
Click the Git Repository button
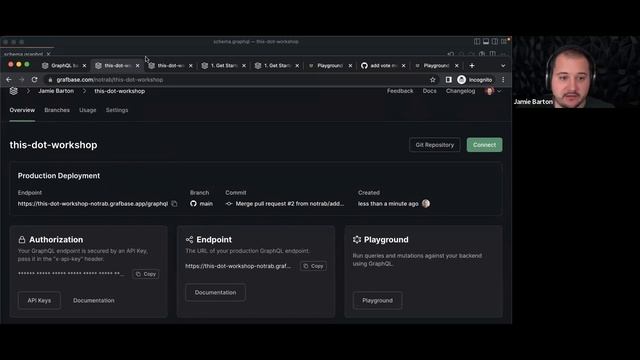434,145
